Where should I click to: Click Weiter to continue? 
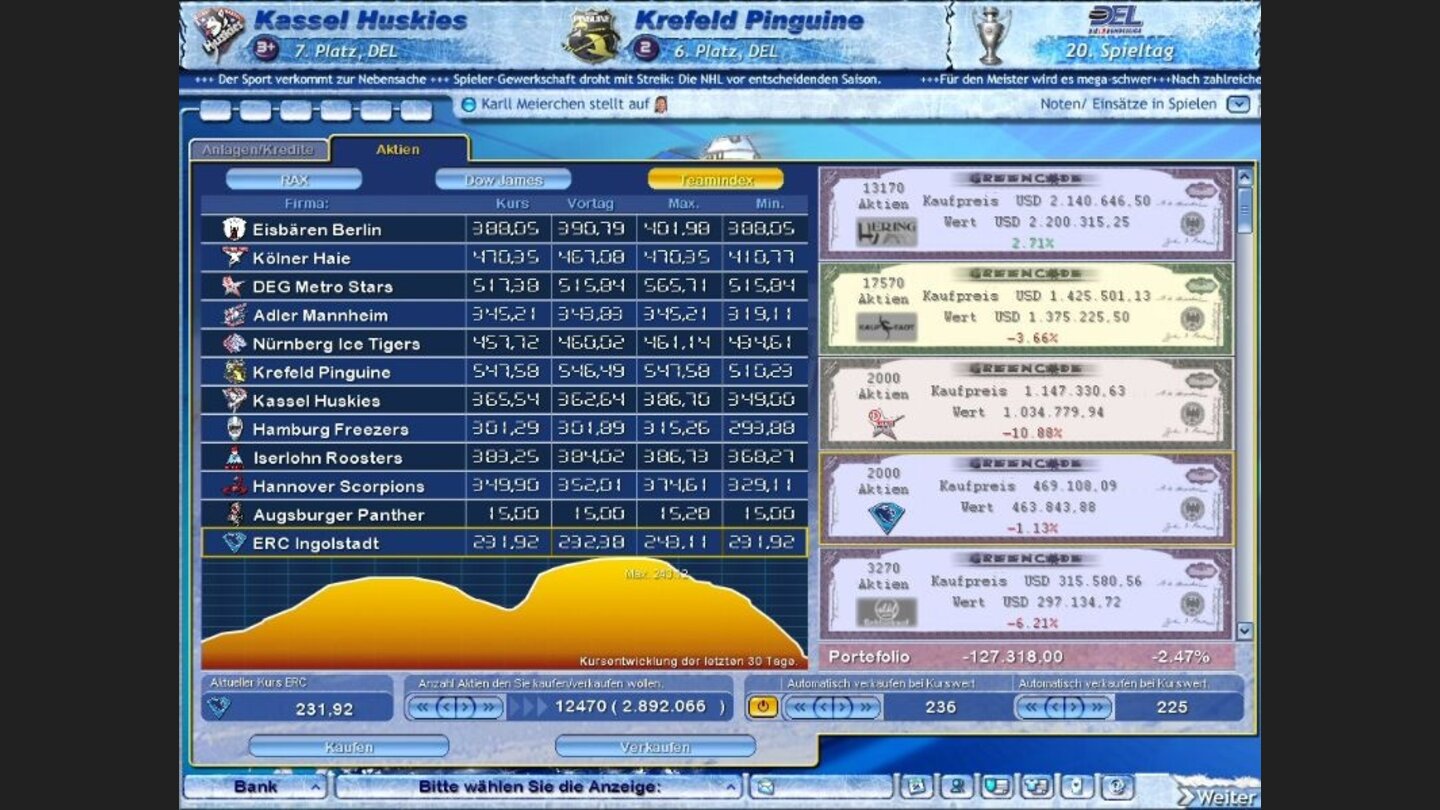[1216, 796]
